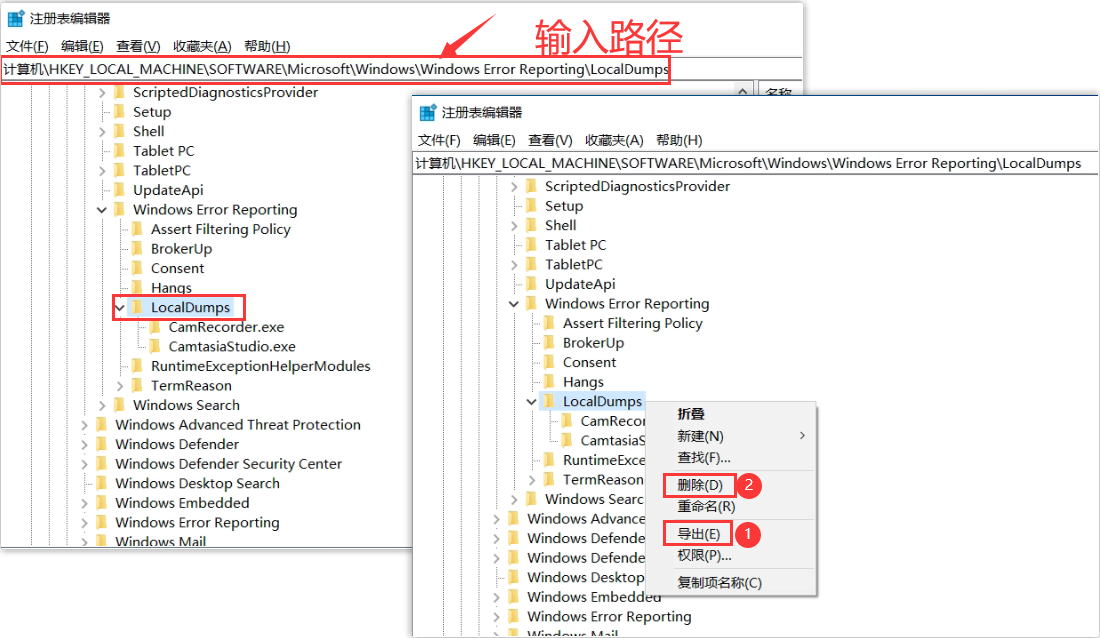Click the Windows Embedded folder icon in the back window
Image resolution: width=1100 pixels, height=638 pixels.
(102, 503)
